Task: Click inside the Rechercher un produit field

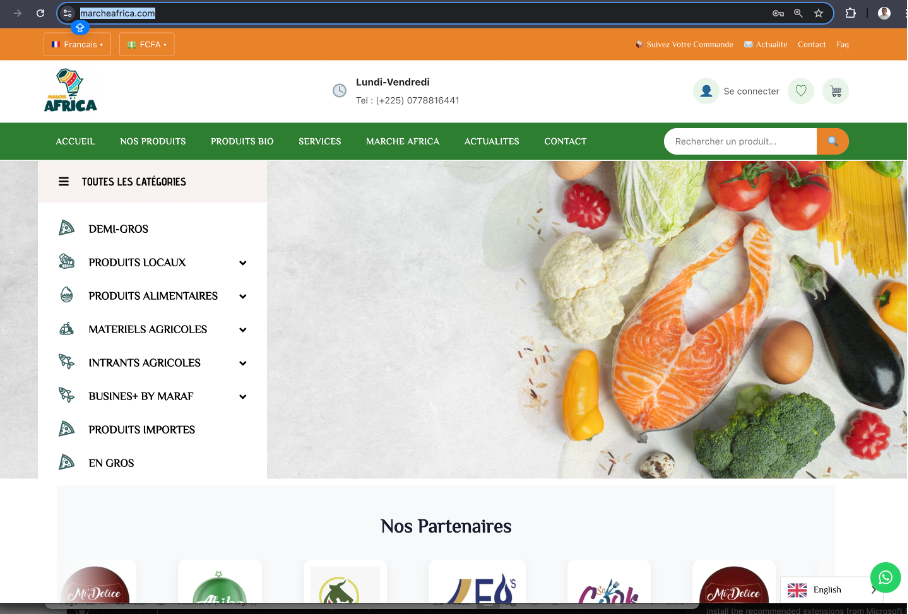Action: point(740,141)
